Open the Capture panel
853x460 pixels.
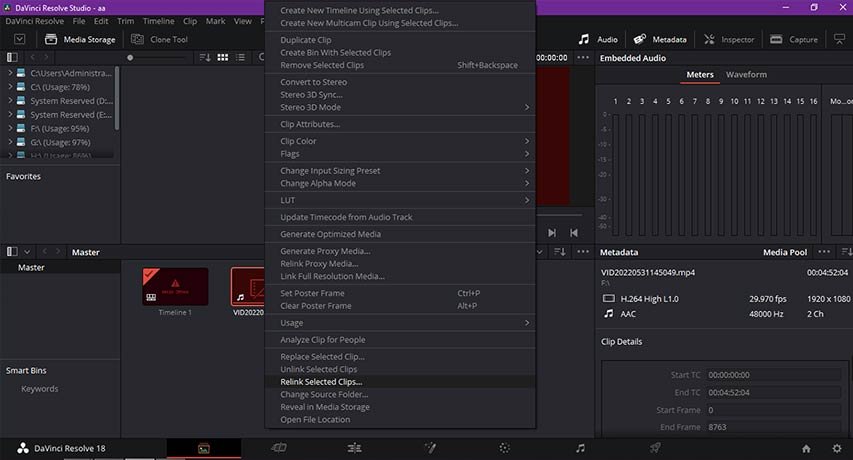tap(794, 39)
